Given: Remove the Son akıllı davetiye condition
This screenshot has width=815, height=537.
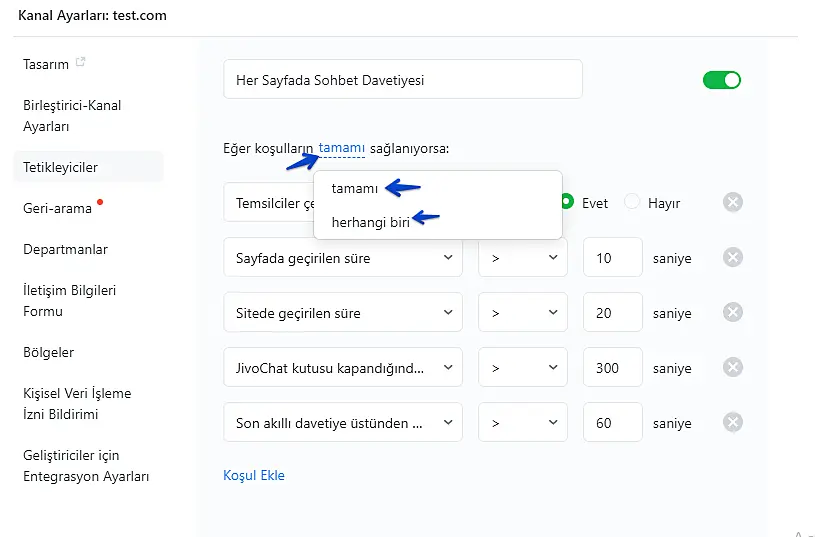Looking at the screenshot, I should click(733, 423).
